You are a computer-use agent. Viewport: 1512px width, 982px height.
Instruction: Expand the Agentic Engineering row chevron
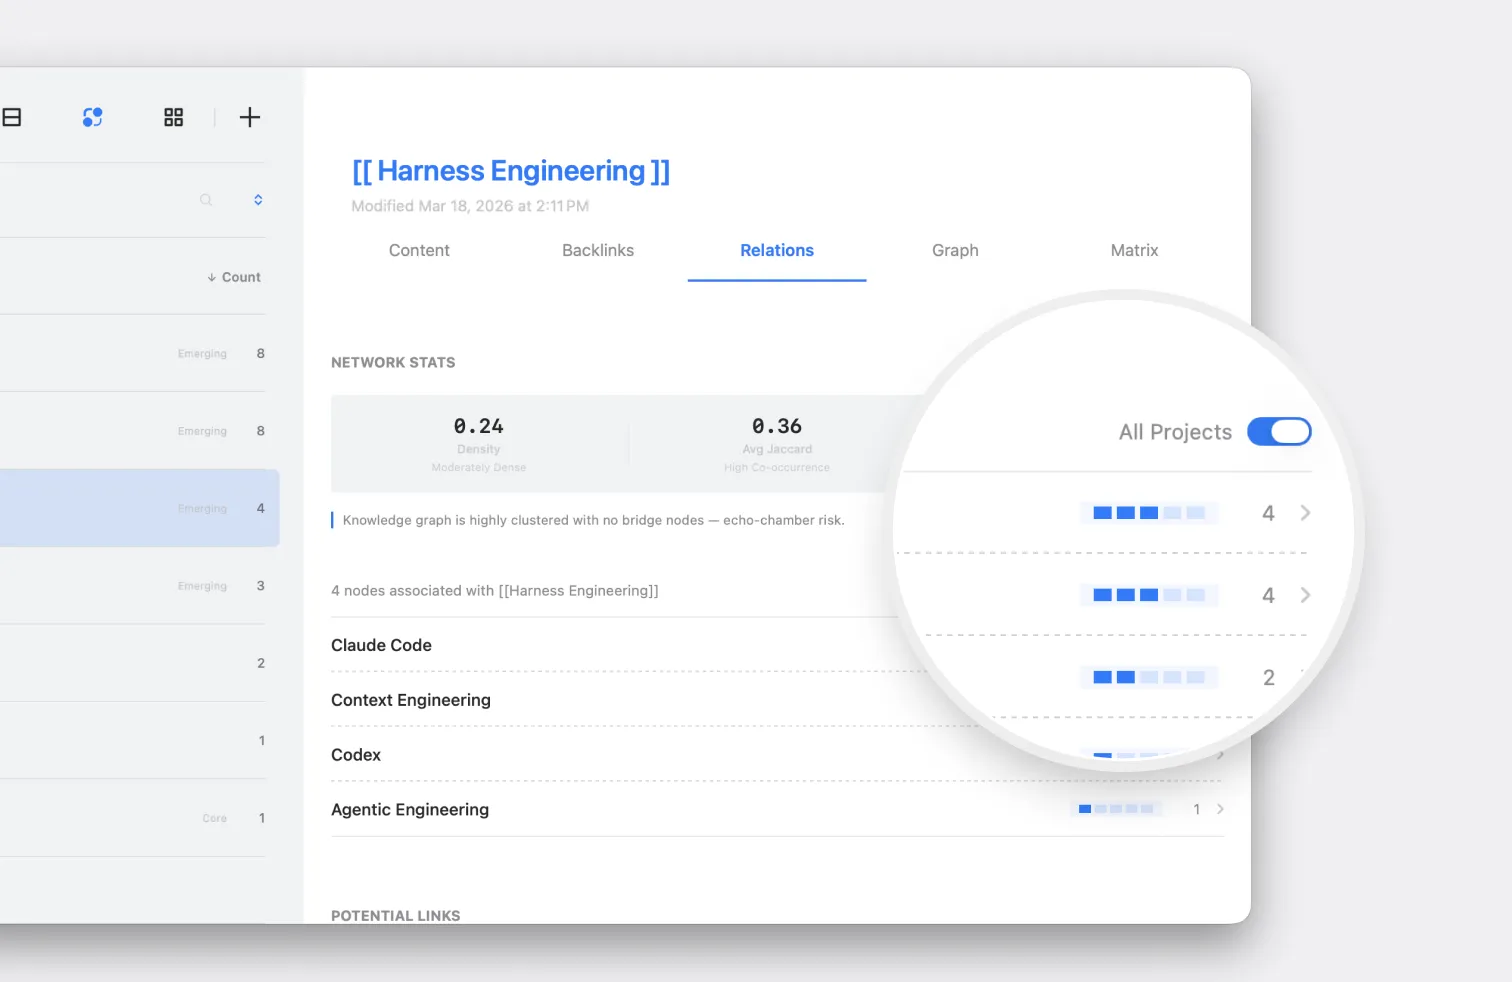point(1220,809)
